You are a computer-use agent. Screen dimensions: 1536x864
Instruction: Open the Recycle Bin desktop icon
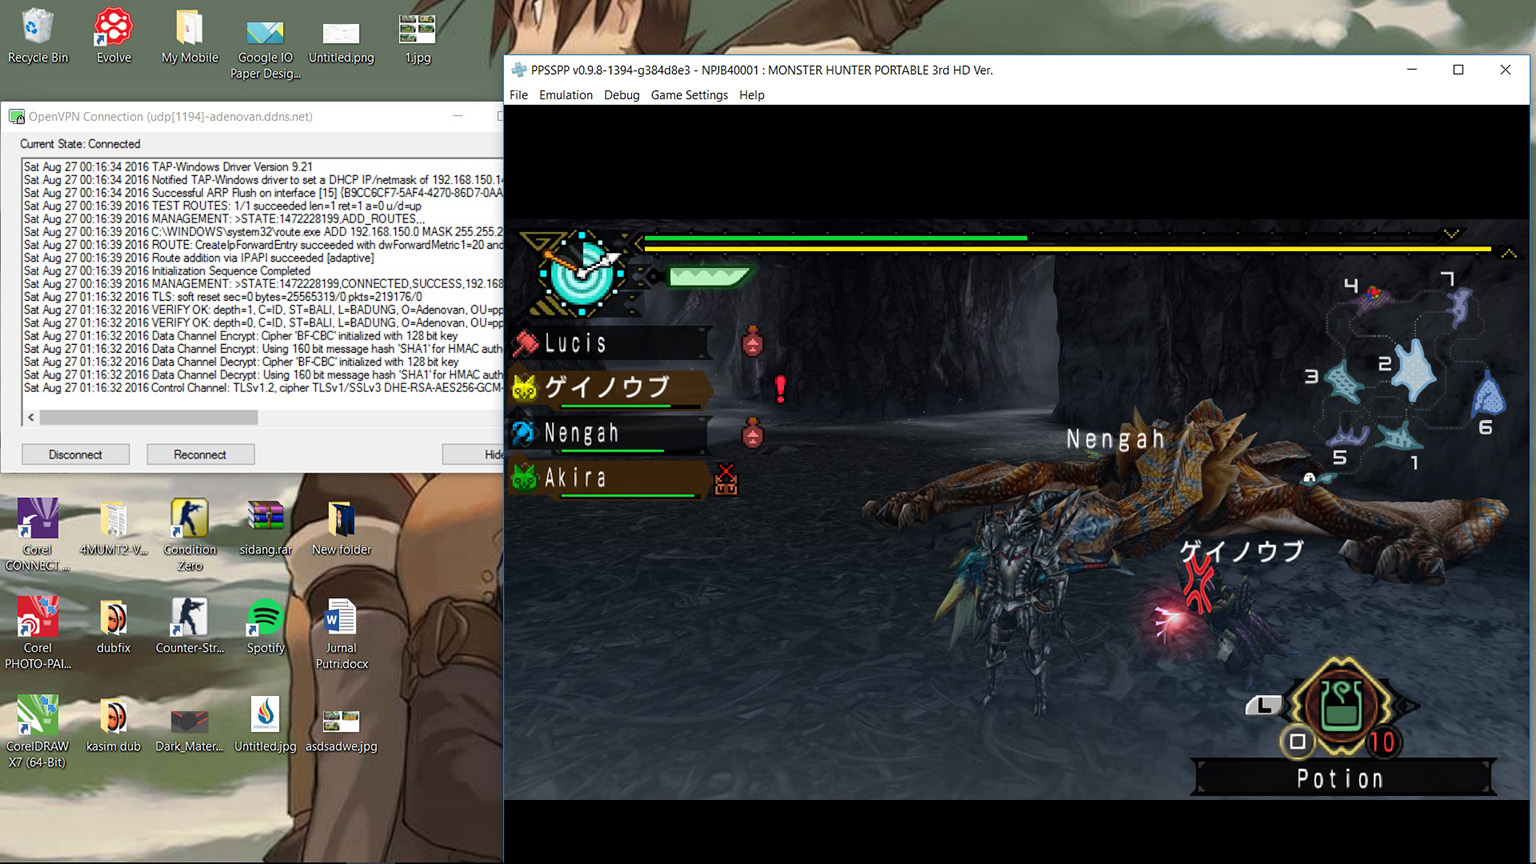pos(38,28)
